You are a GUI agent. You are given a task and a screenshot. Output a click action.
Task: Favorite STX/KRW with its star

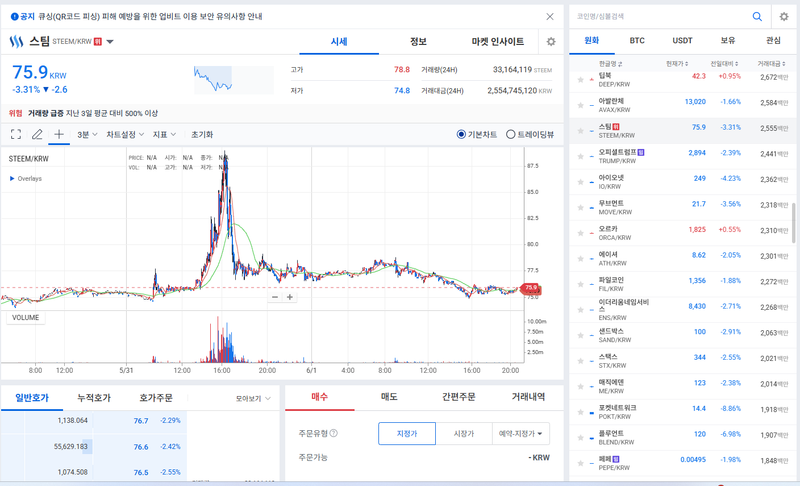tap(580, 361)
